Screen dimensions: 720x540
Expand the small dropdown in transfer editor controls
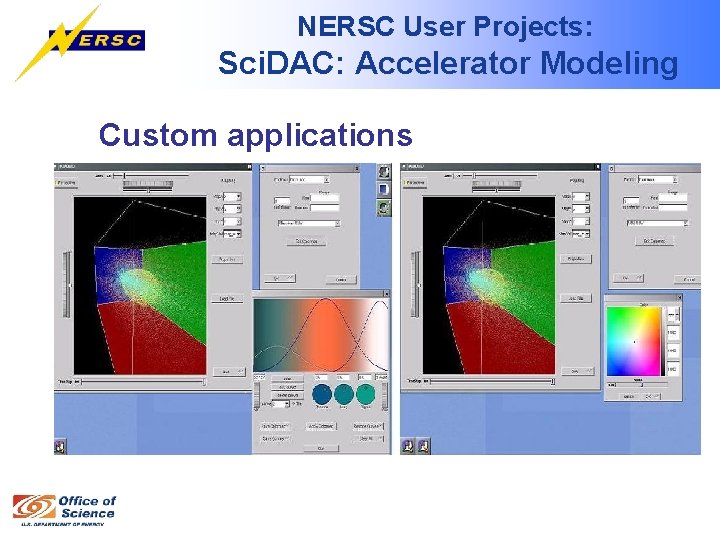pos(281,404)
